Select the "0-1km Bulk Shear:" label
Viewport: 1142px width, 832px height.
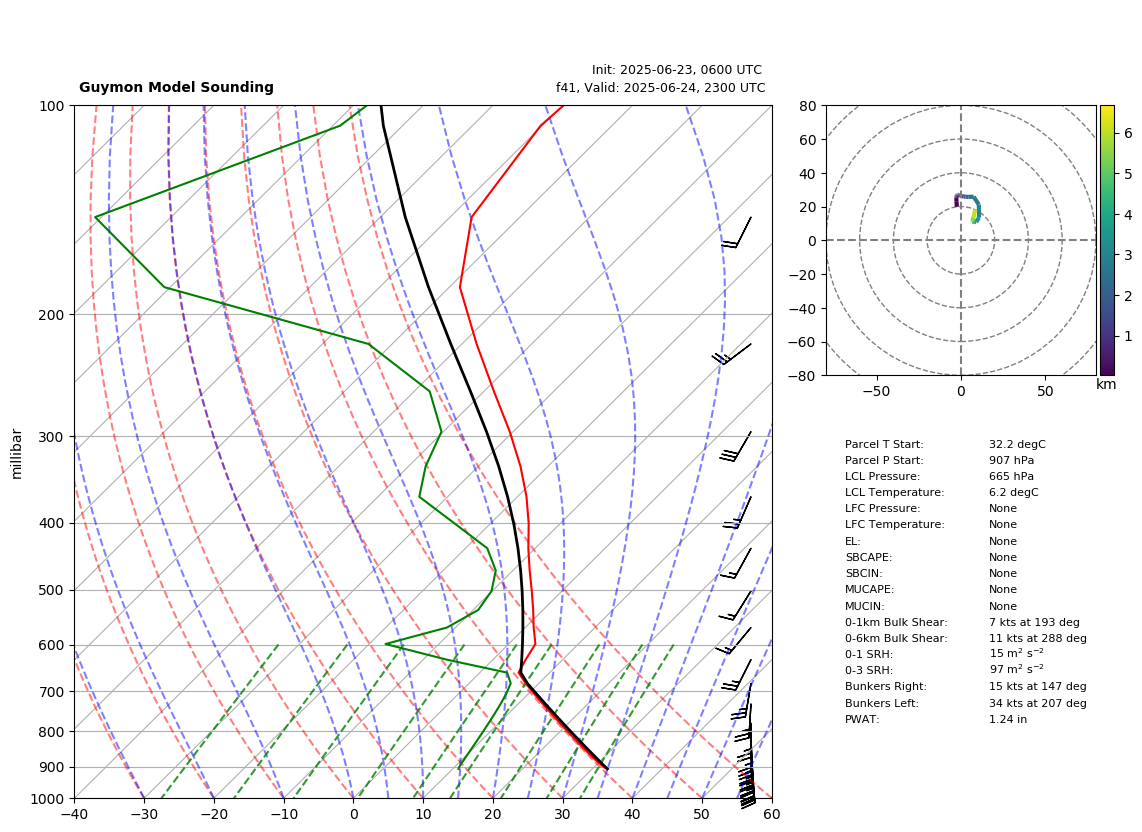click(896, 622)
